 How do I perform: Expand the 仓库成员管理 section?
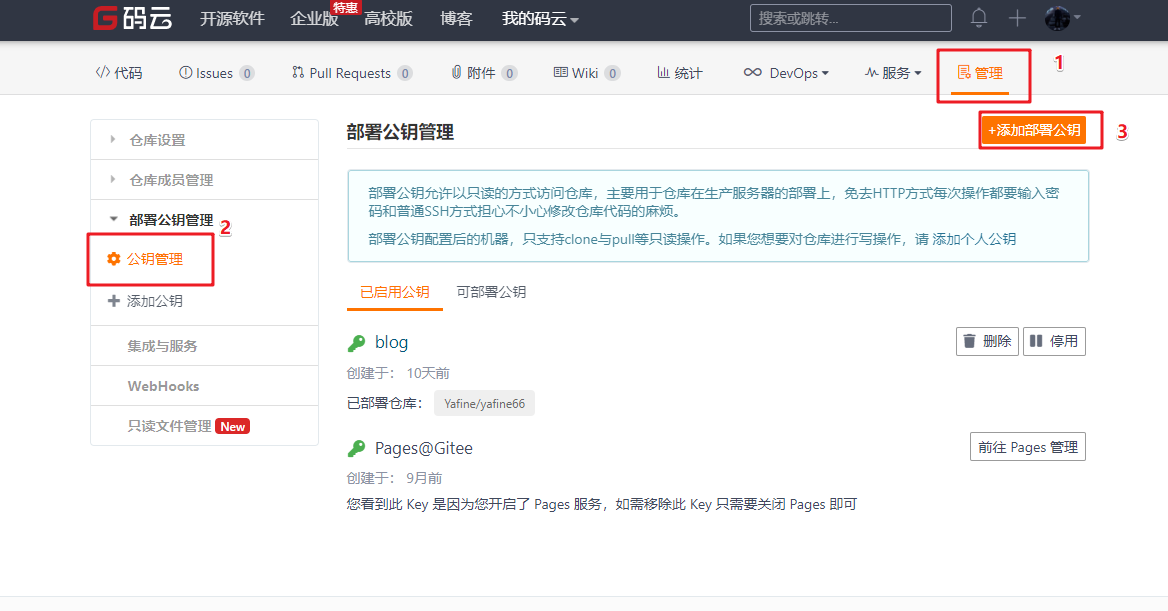171,180
